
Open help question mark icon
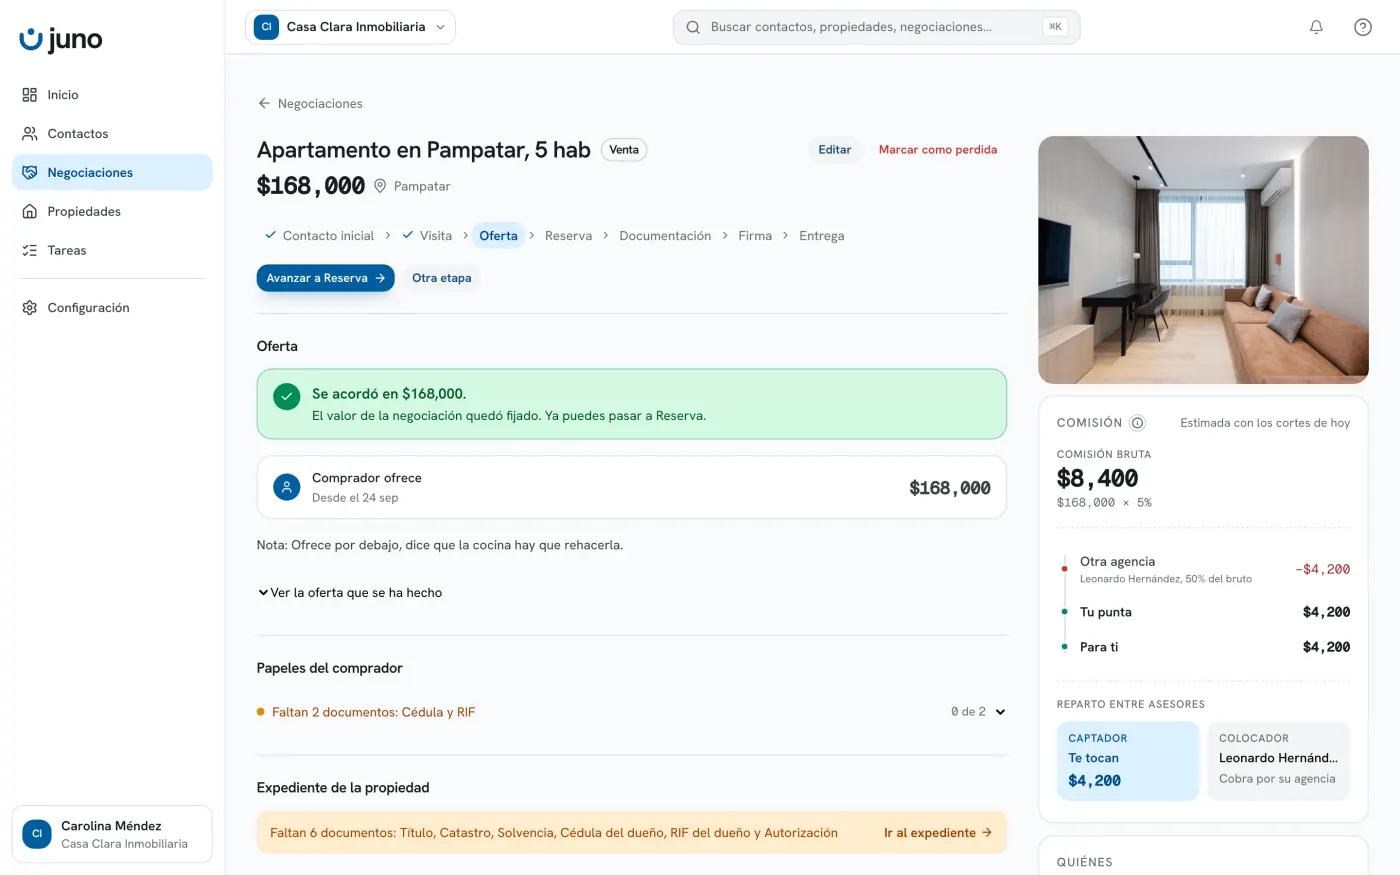[1363, 27]
